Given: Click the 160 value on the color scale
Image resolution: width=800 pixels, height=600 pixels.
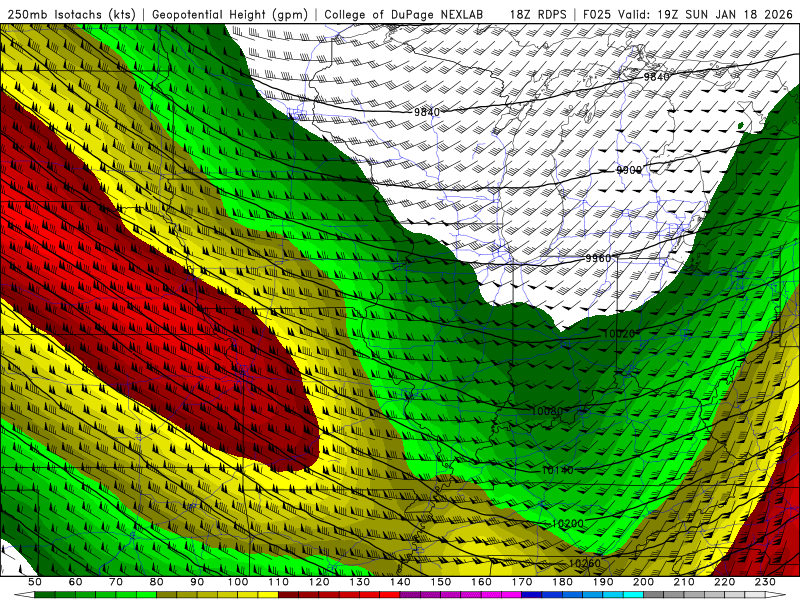Looking at the screenshot, I should [481, 582].
